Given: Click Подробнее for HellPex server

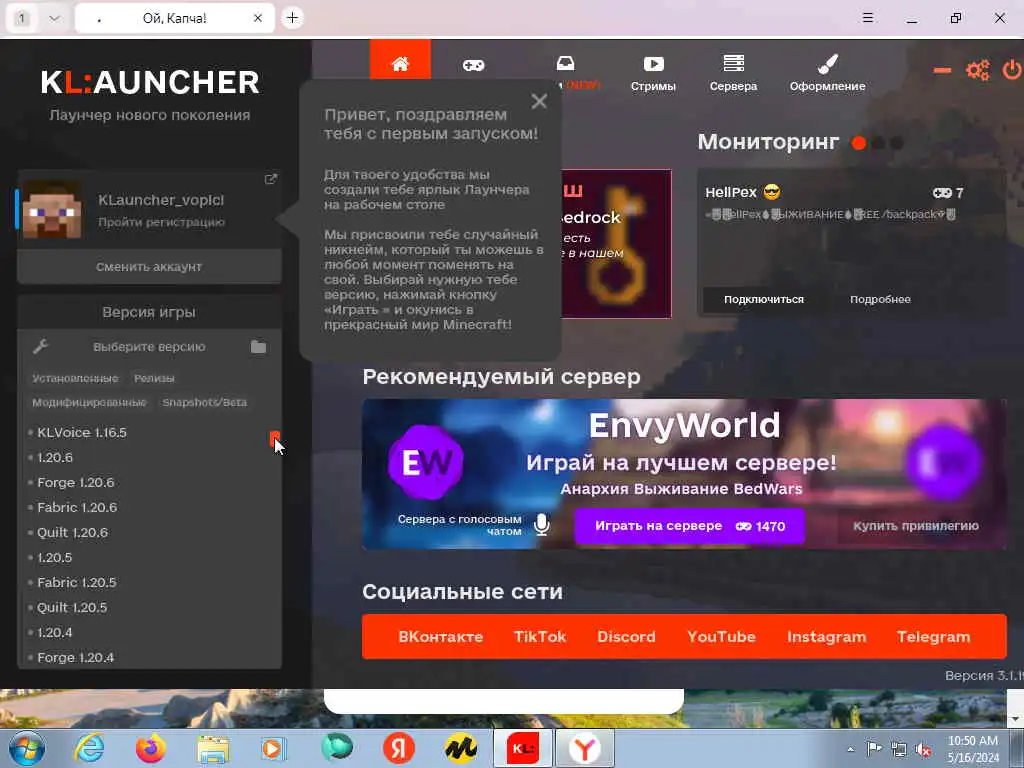Looking at the screenshot, I should click(880, 299).
